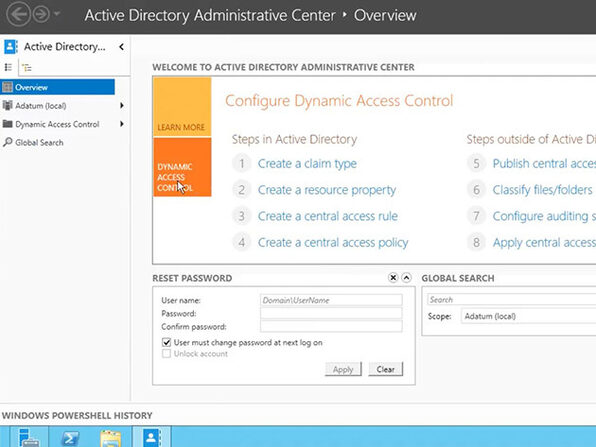This screenshot has height=447, width=596.
Task: Select Overview in the navigation pane
Action: pyautogui.click(x=57, y=87)
